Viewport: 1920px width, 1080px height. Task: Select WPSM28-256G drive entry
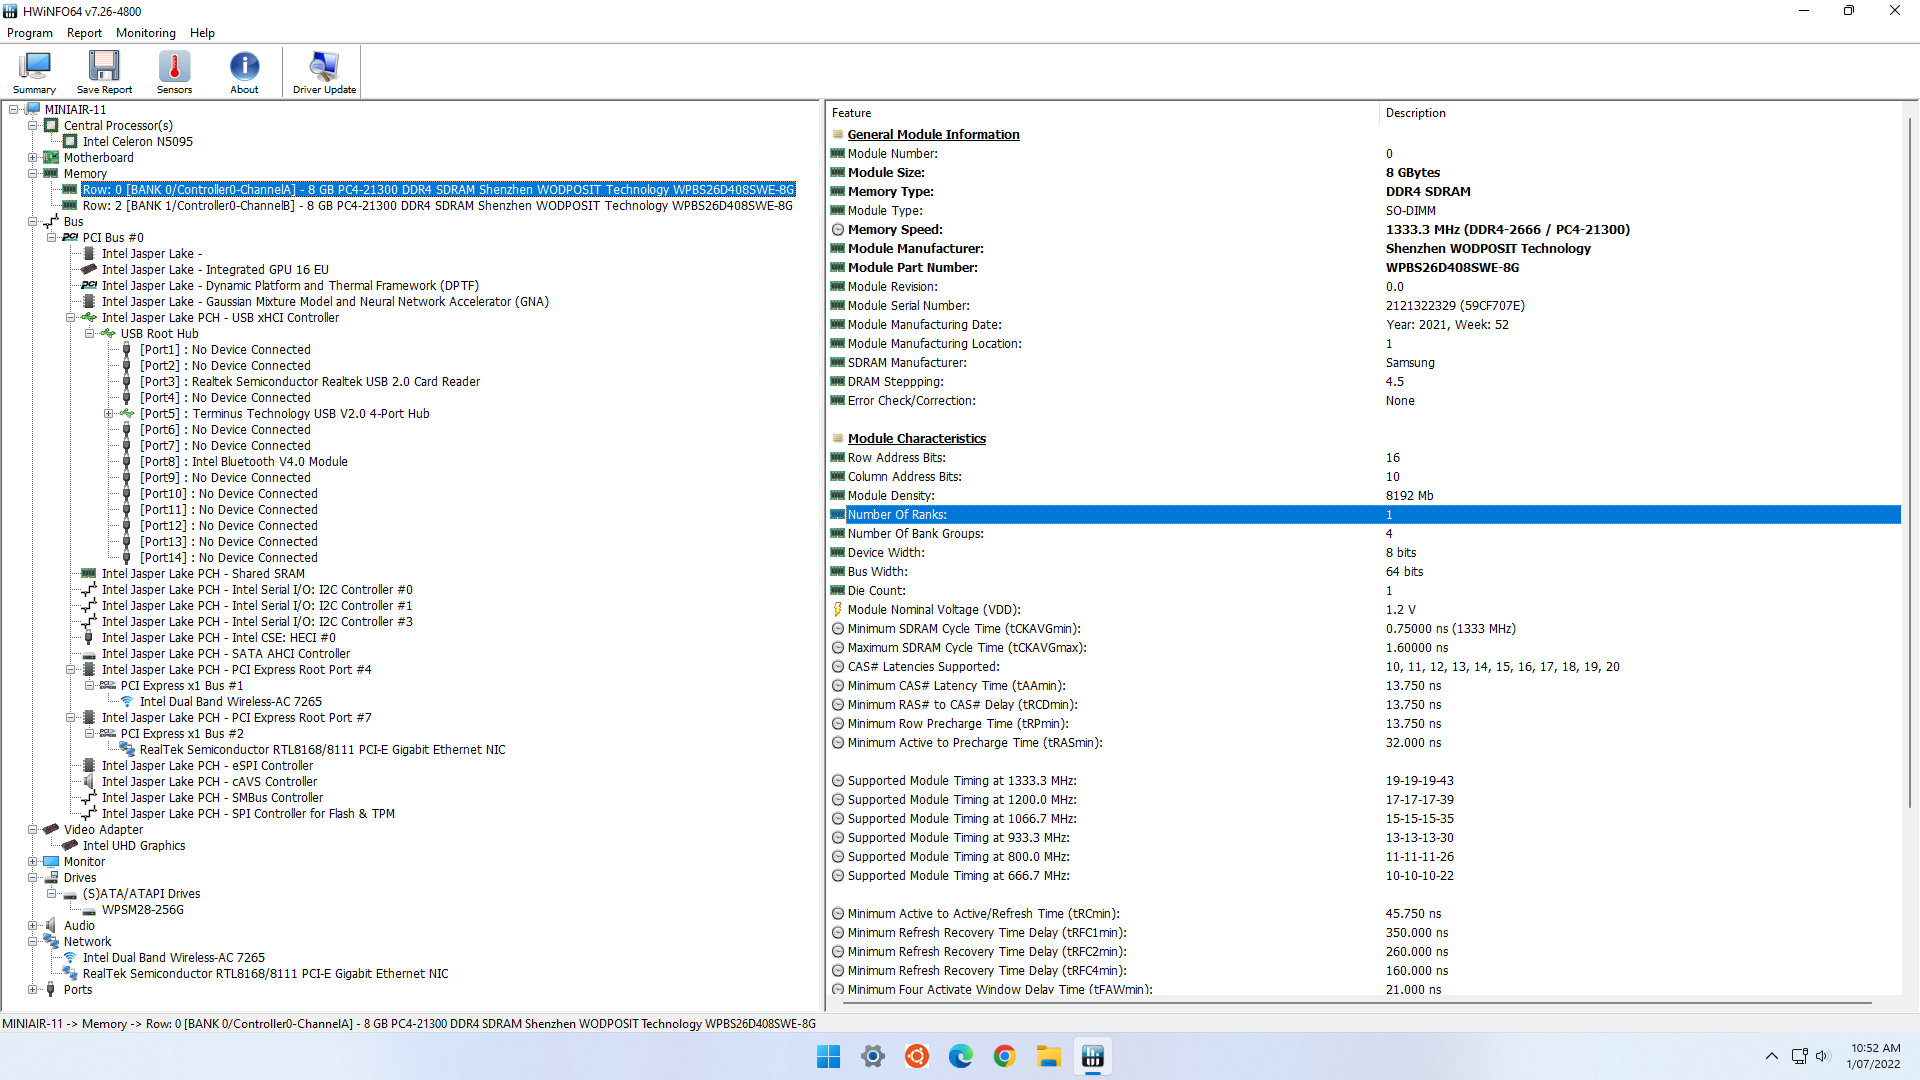tap(143, 910)
